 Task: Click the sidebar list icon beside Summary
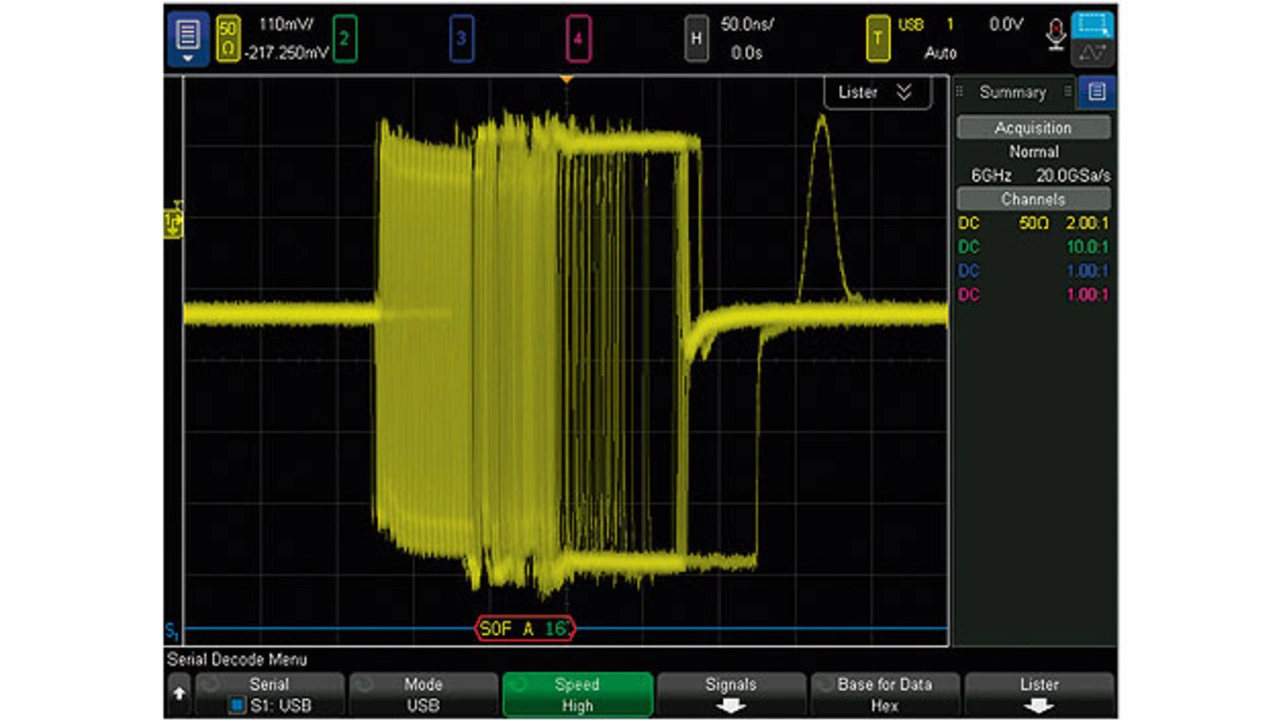(1097, 92)
